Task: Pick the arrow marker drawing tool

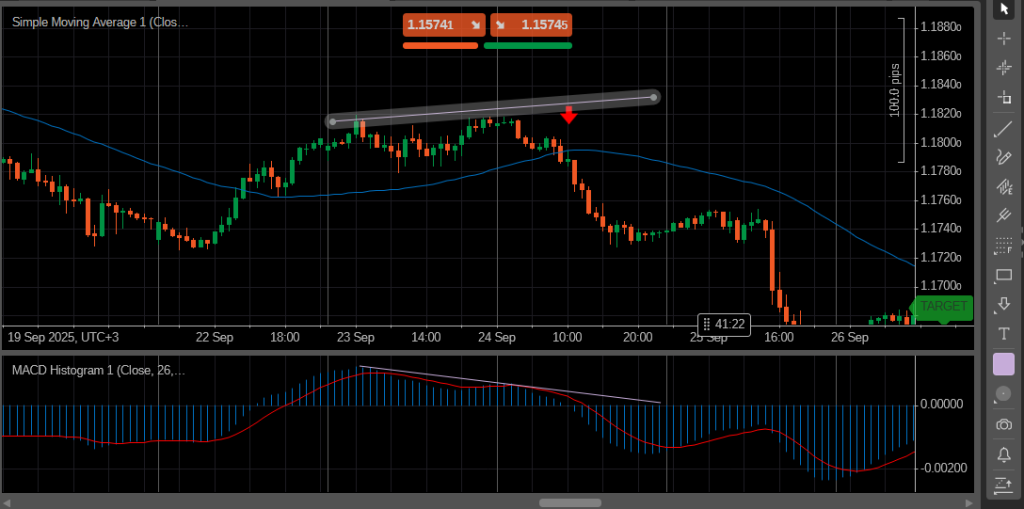Action: point(1004,304)
